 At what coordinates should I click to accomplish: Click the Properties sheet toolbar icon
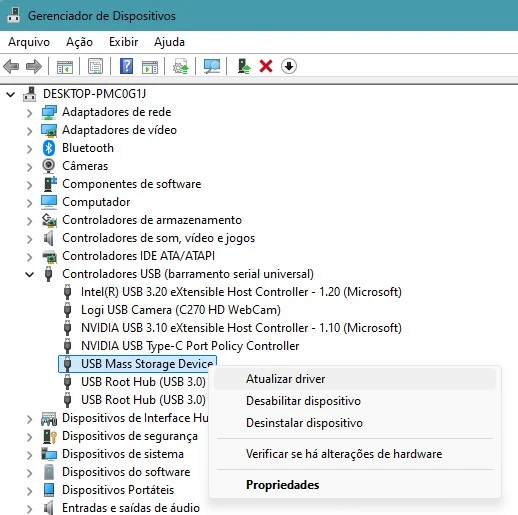point(95,66)
